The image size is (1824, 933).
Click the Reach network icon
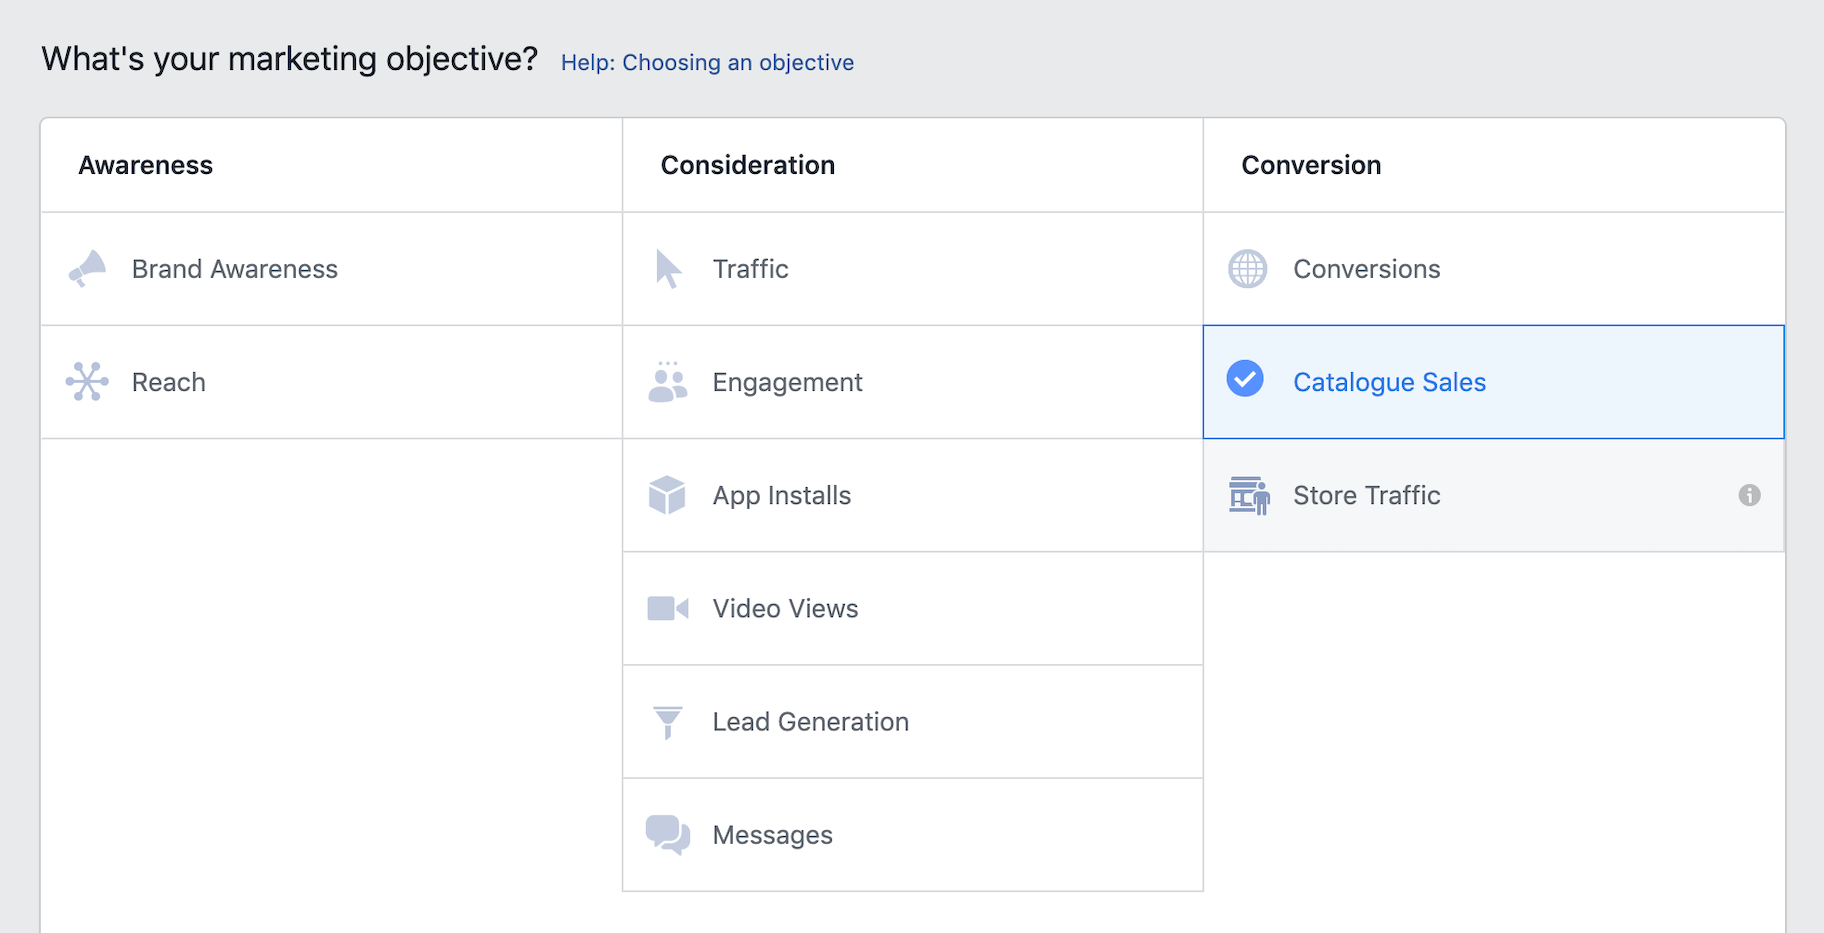coord(87,382)
